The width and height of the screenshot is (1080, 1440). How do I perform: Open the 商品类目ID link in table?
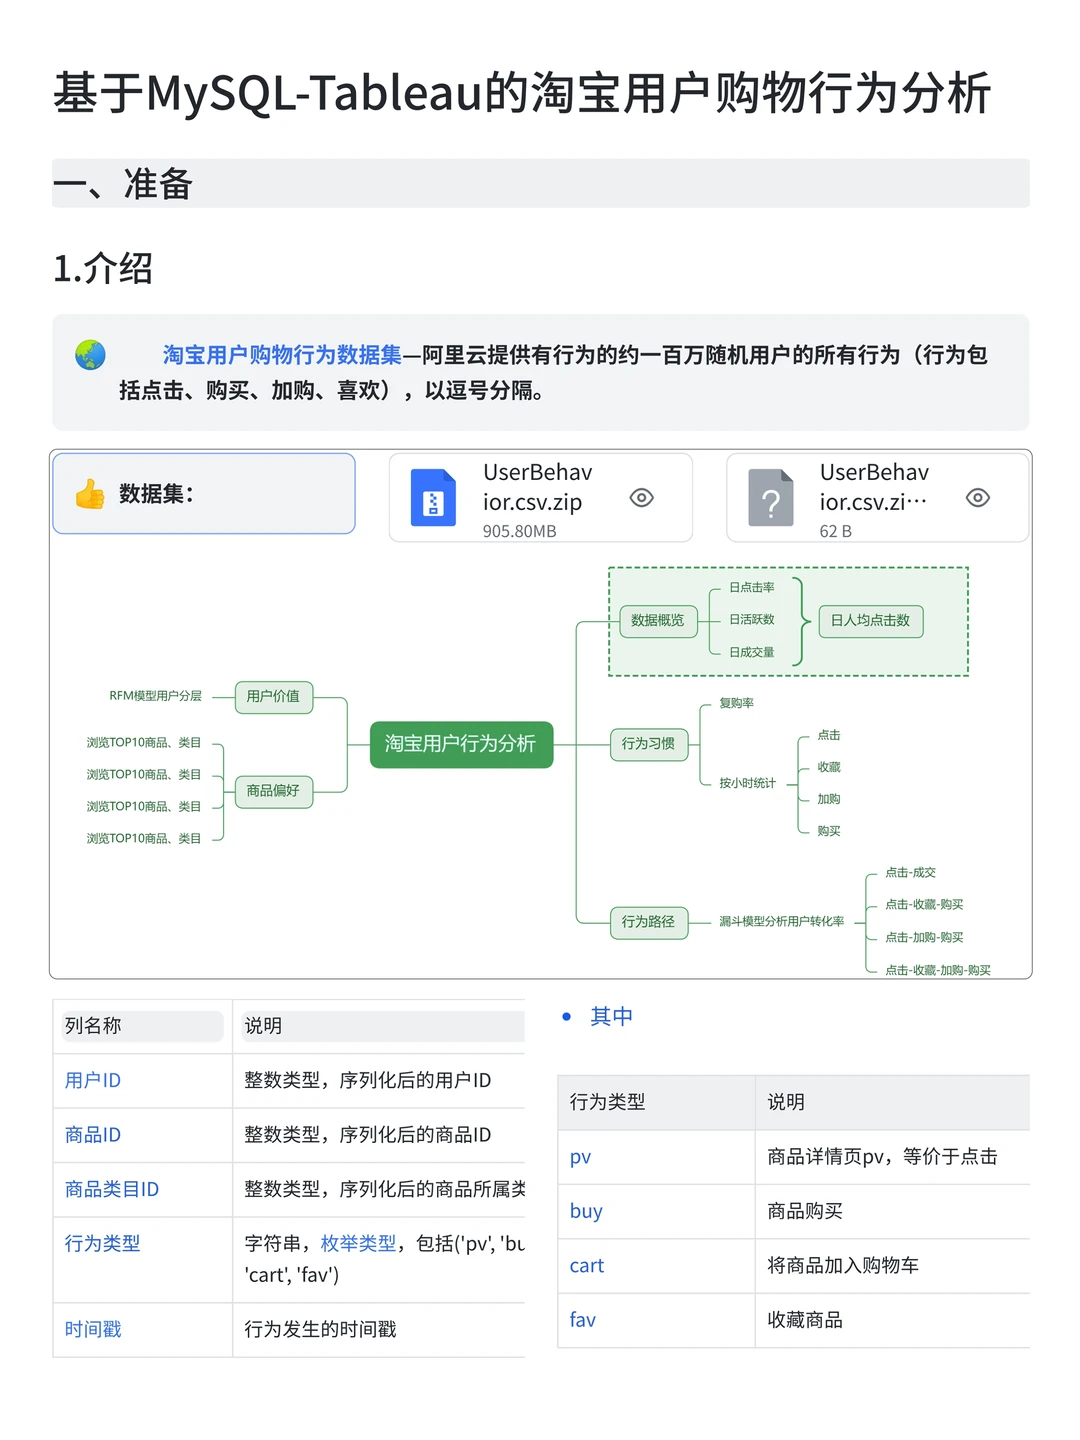(x=112, y=1190)
